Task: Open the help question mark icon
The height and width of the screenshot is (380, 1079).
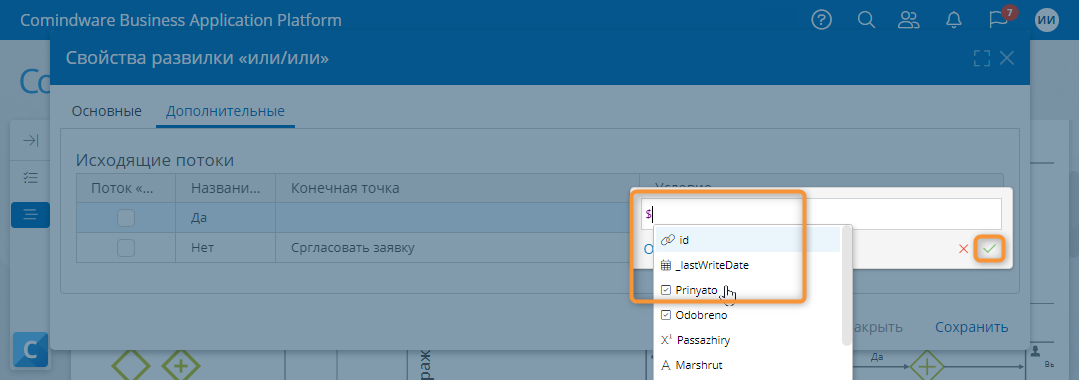Action: [x=822, y=20]
